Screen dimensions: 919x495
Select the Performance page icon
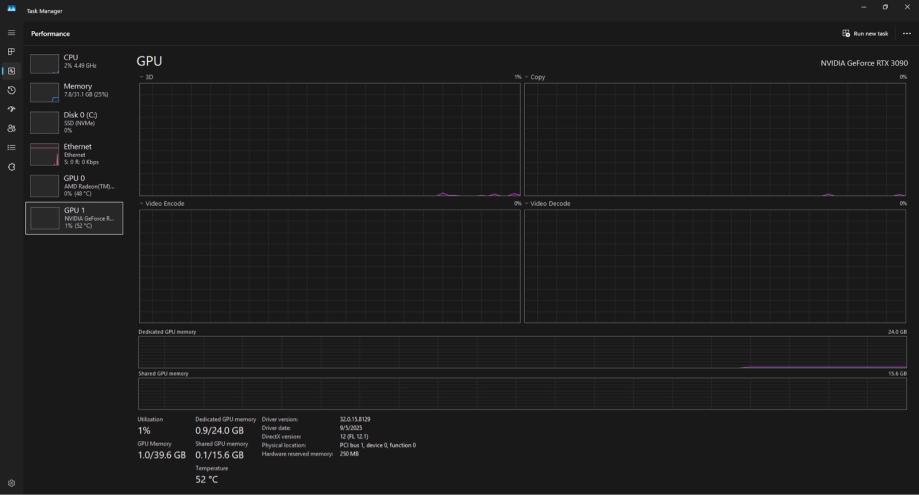coord(11,71)
